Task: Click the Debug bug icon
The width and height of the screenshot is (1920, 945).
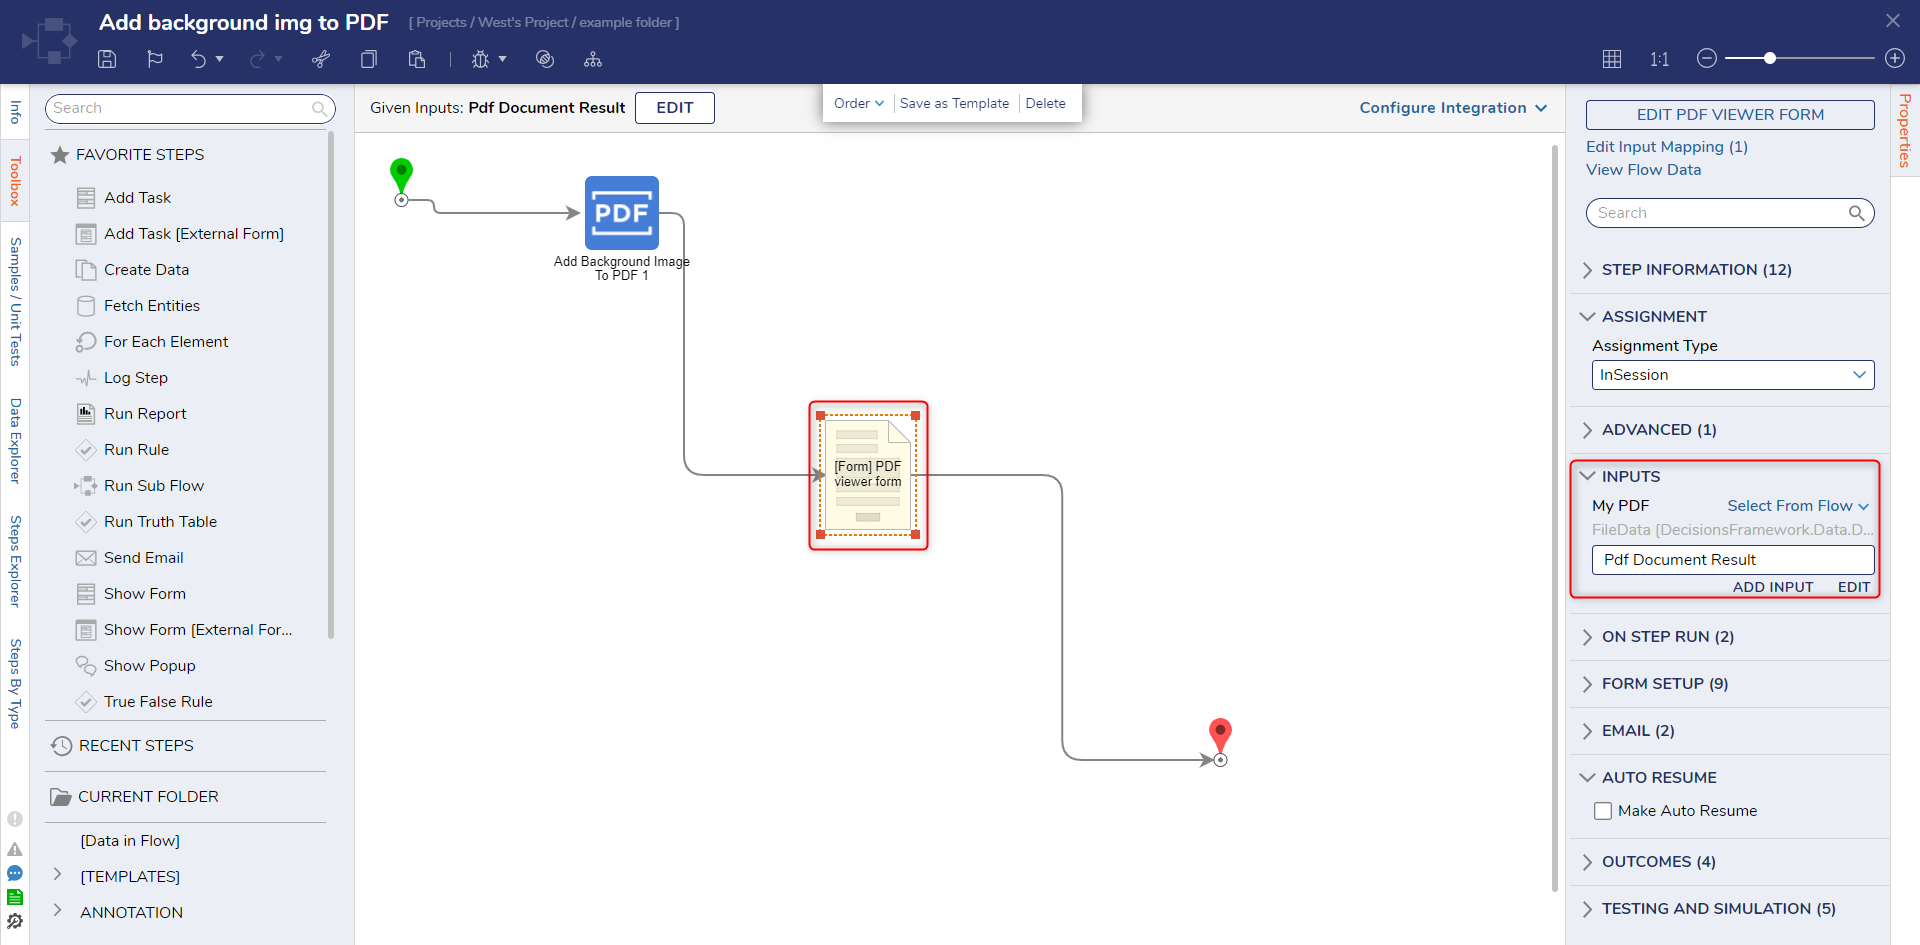Action: click(x=481, y=59)
